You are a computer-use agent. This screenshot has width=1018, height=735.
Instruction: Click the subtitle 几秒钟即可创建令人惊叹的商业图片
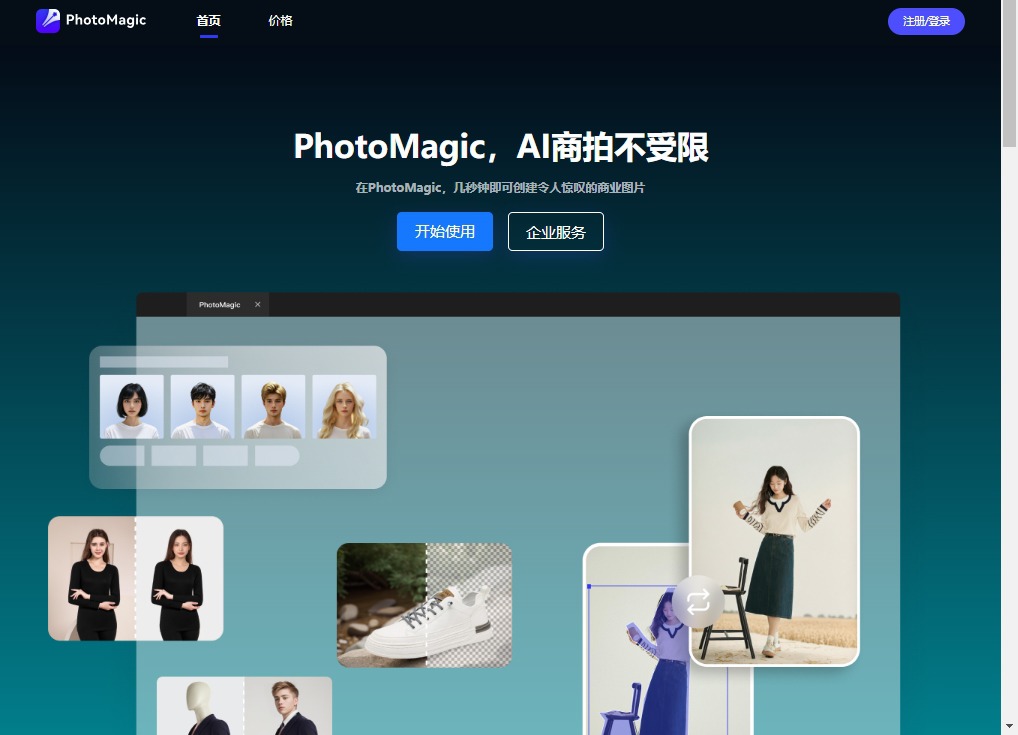point(549,188)
